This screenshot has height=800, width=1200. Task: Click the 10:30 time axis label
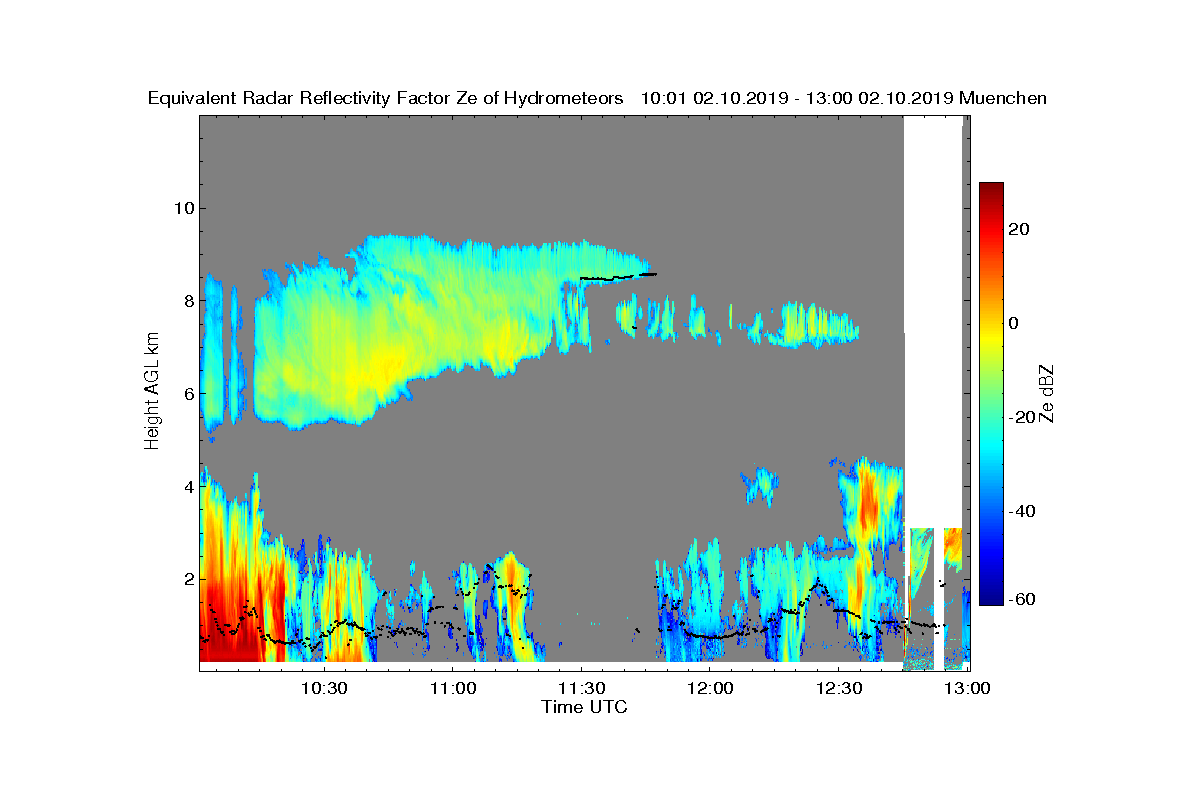pyautogui.click(x=324, y=689)
